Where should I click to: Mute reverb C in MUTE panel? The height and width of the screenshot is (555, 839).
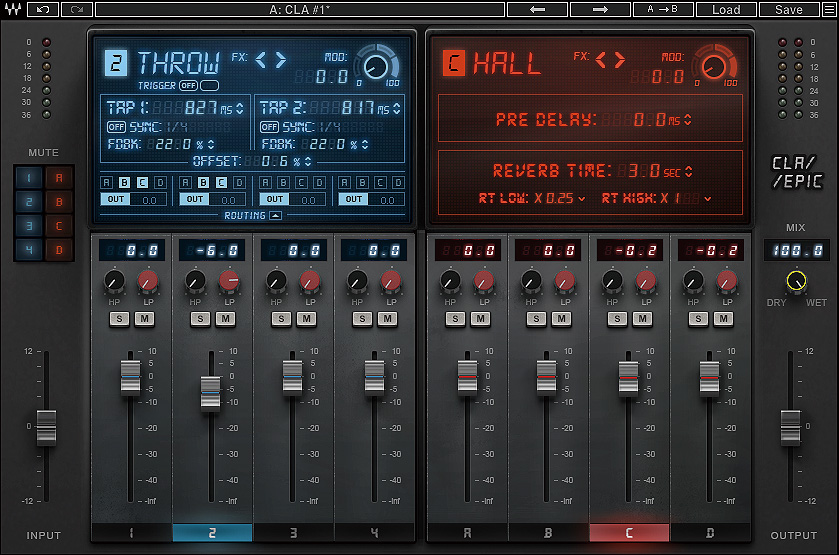59,226
